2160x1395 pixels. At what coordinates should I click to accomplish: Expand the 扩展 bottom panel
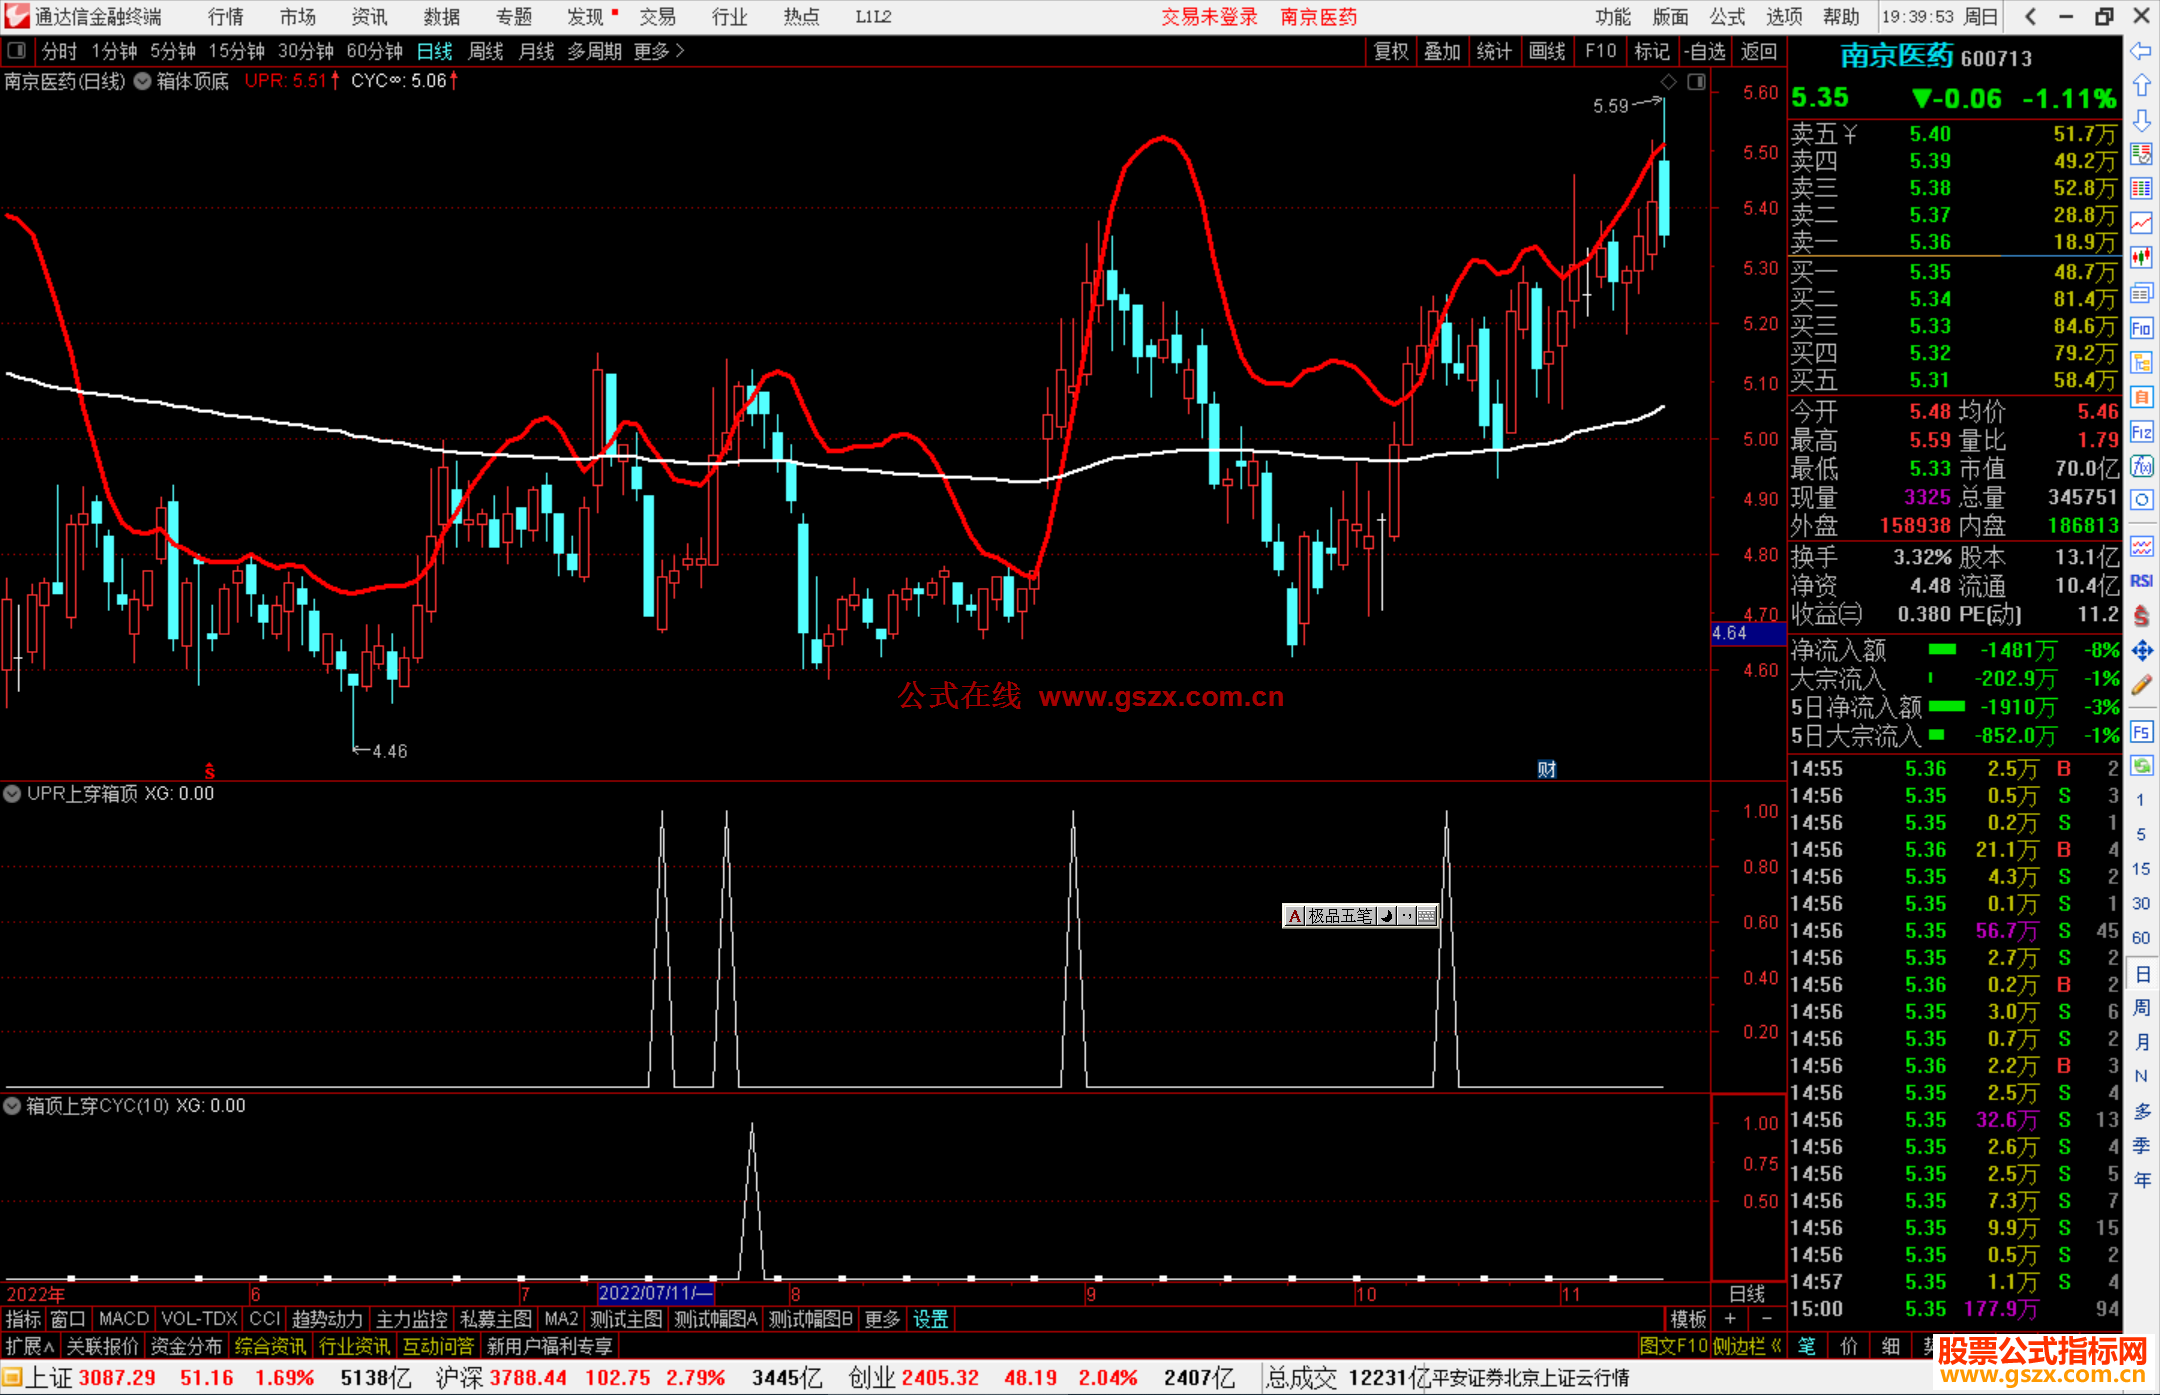coord(29,1346)
